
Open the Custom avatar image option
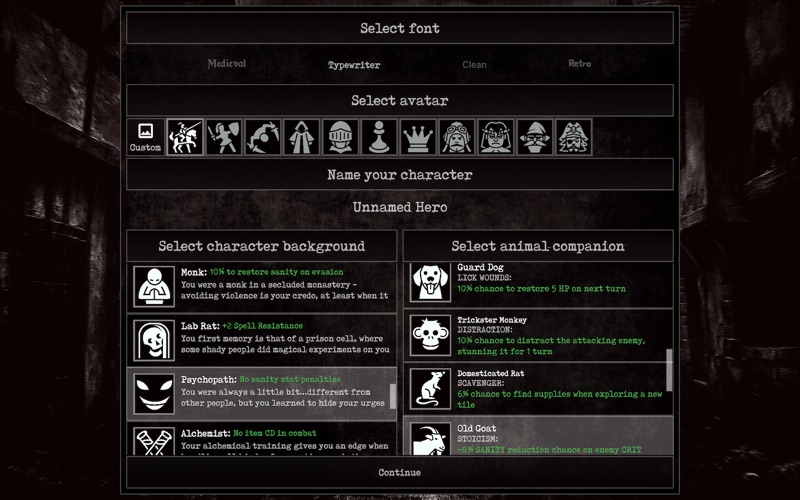145,137
